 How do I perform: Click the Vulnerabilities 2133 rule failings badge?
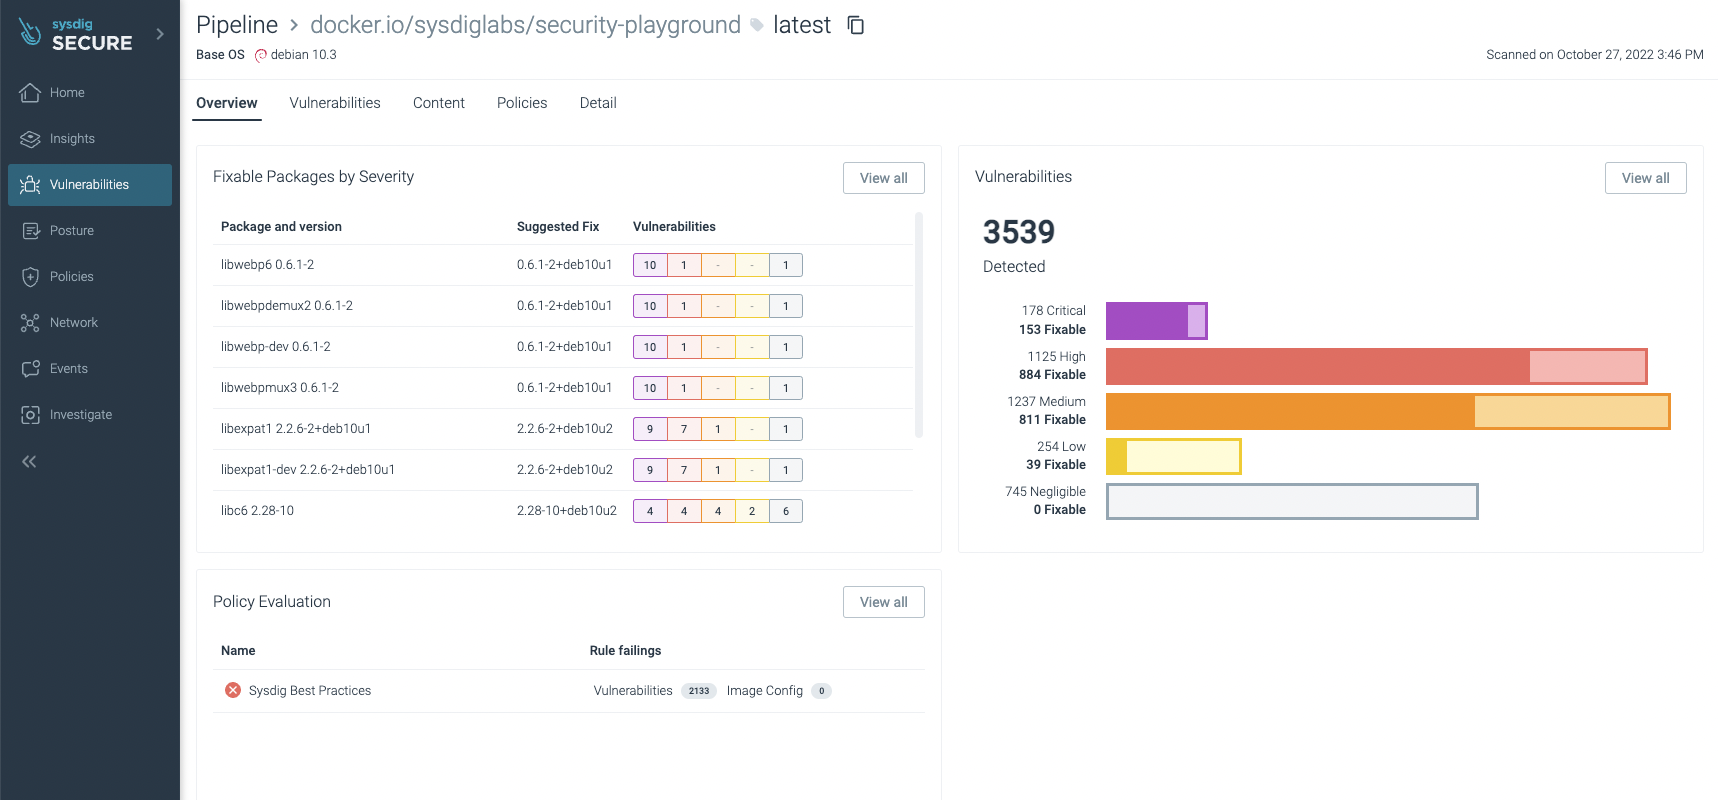tap(699, 691)
